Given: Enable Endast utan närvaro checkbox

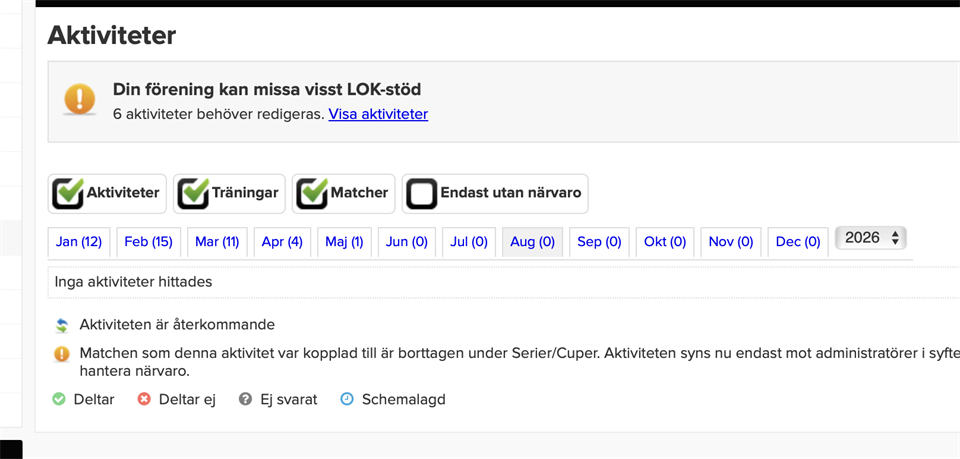Looking at the screenshot, I should (422, 193).
